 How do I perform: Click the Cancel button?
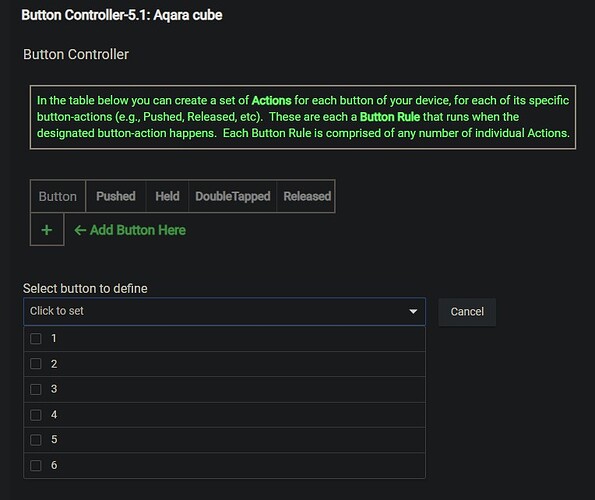[467, 312]
